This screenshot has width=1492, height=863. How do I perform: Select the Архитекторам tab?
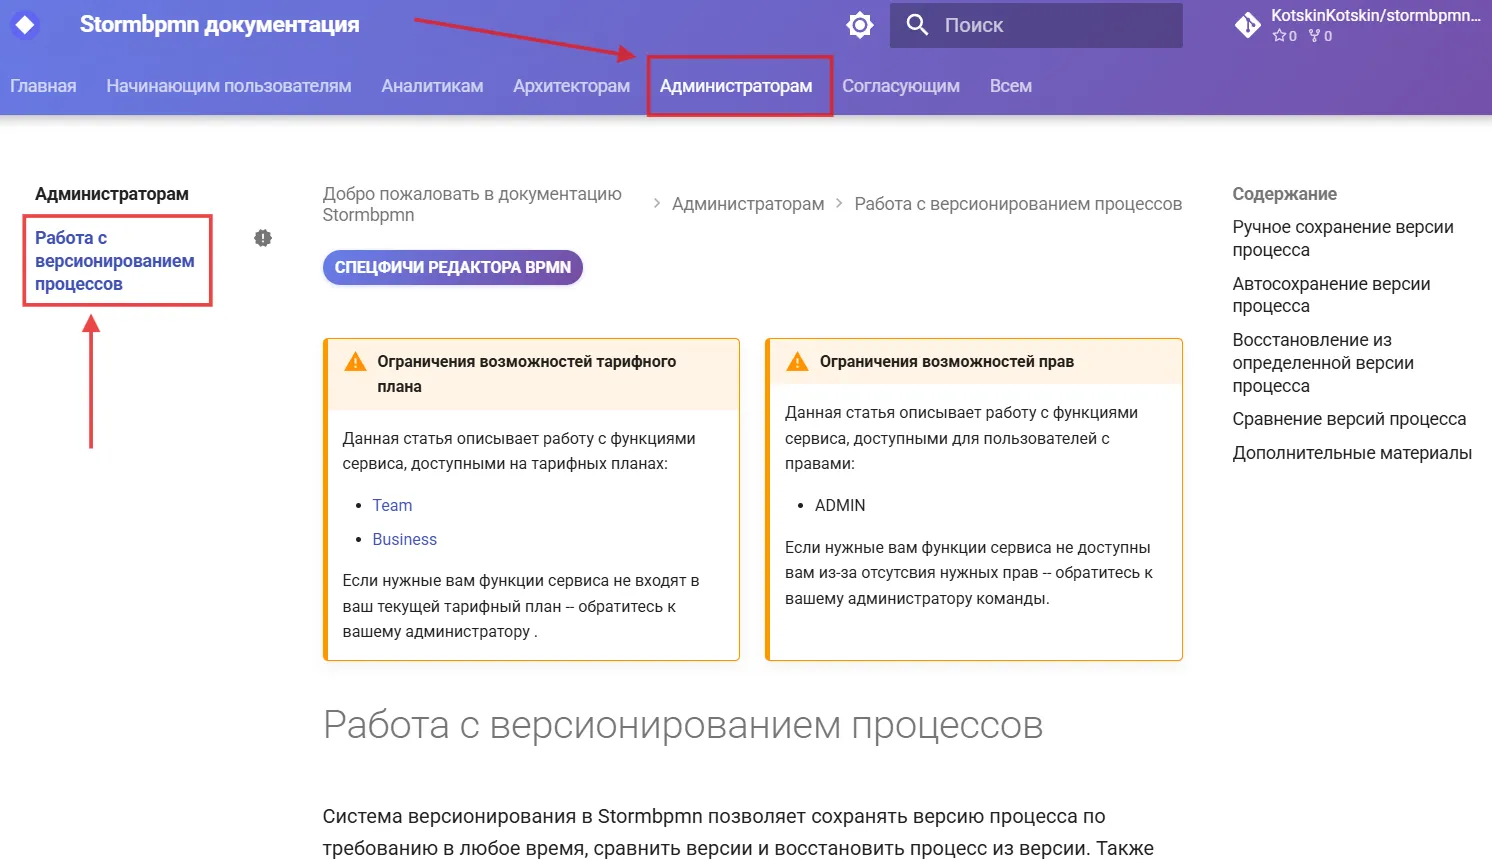coord(571,86)
